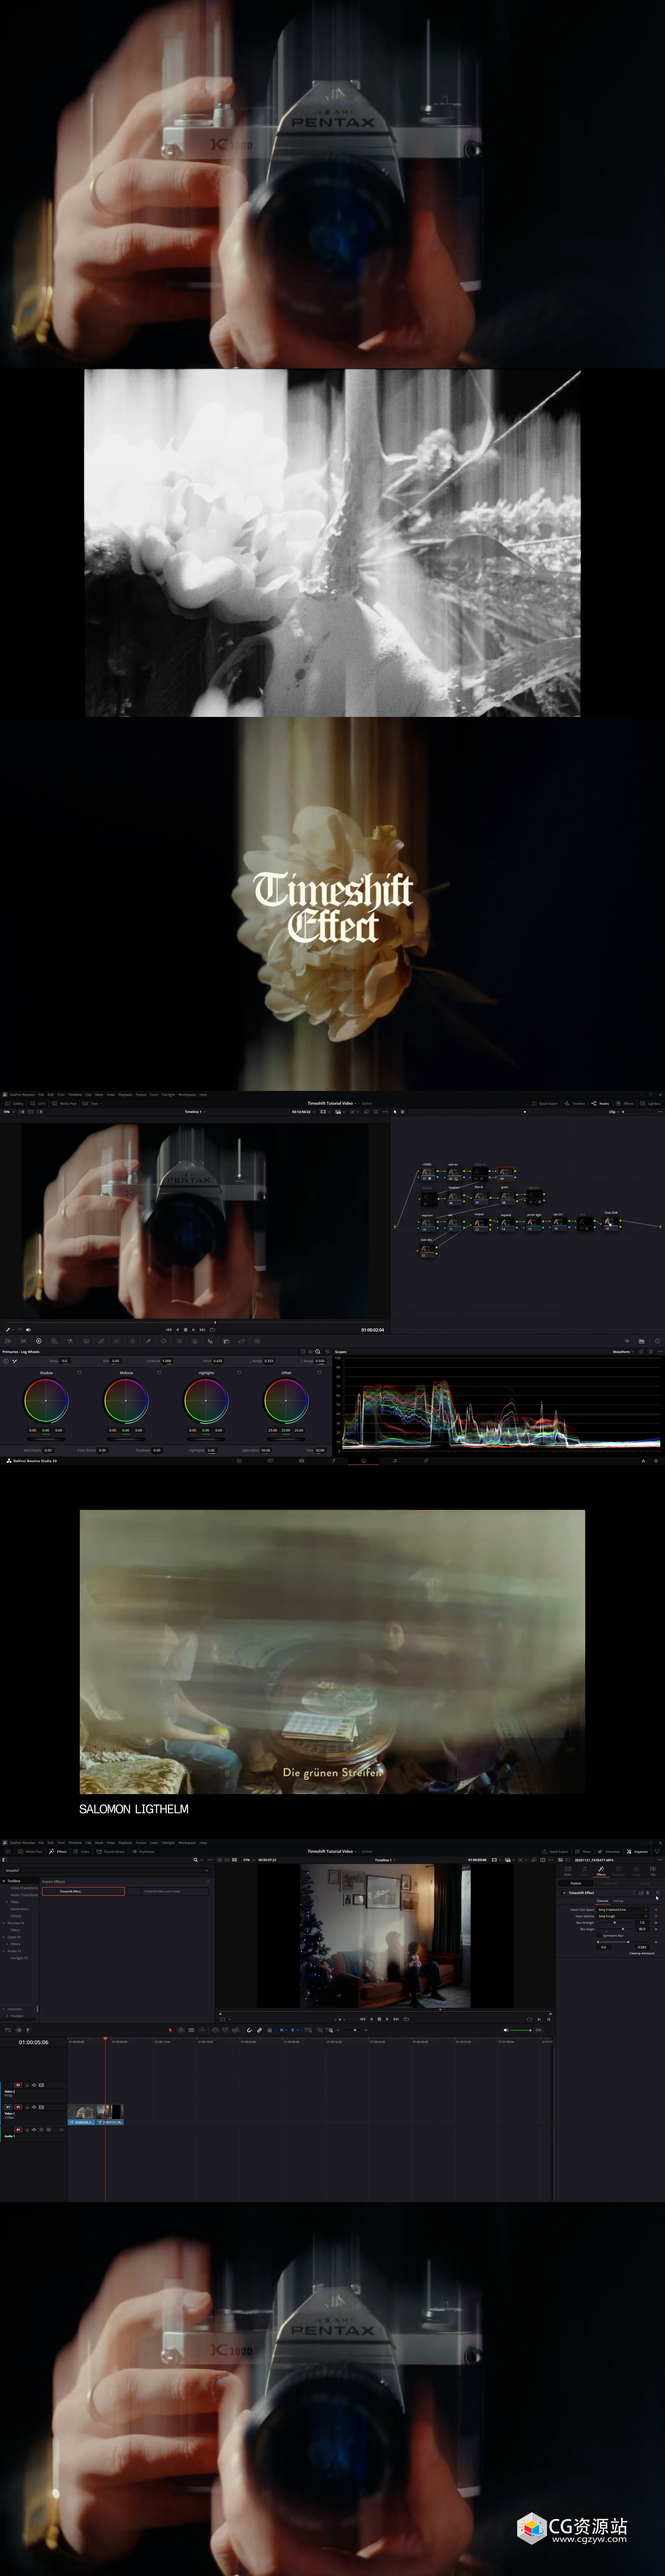The height and width of the screenshot is (2576, 665).
Task: Open Camera Raw palette in Color page
Action: click(x=8, y=1341)
